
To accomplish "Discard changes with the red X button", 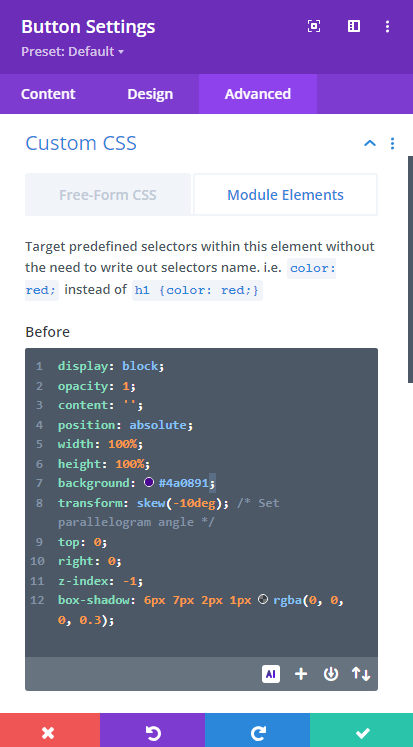I will pyautogui.click(x=50, y=730).
